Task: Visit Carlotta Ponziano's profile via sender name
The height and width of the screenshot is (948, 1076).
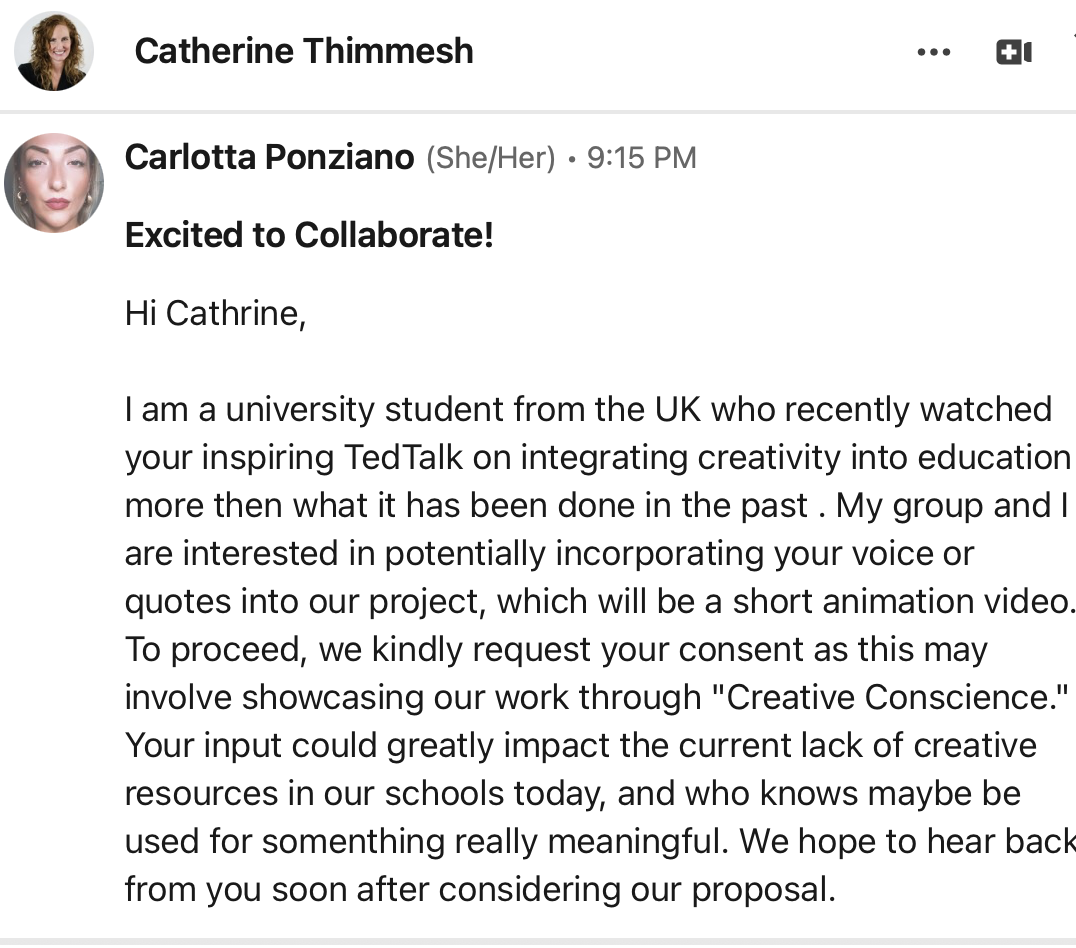Action: pyautogui.click(x=270, y=157)
